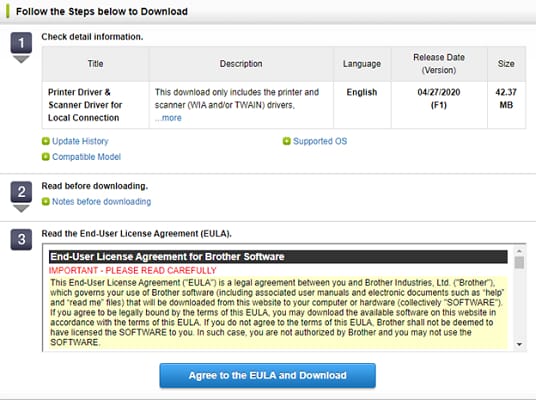Click the 'Read before downloading.' step text
Viewport: 536px width, 400px height.
click(95, 186)
